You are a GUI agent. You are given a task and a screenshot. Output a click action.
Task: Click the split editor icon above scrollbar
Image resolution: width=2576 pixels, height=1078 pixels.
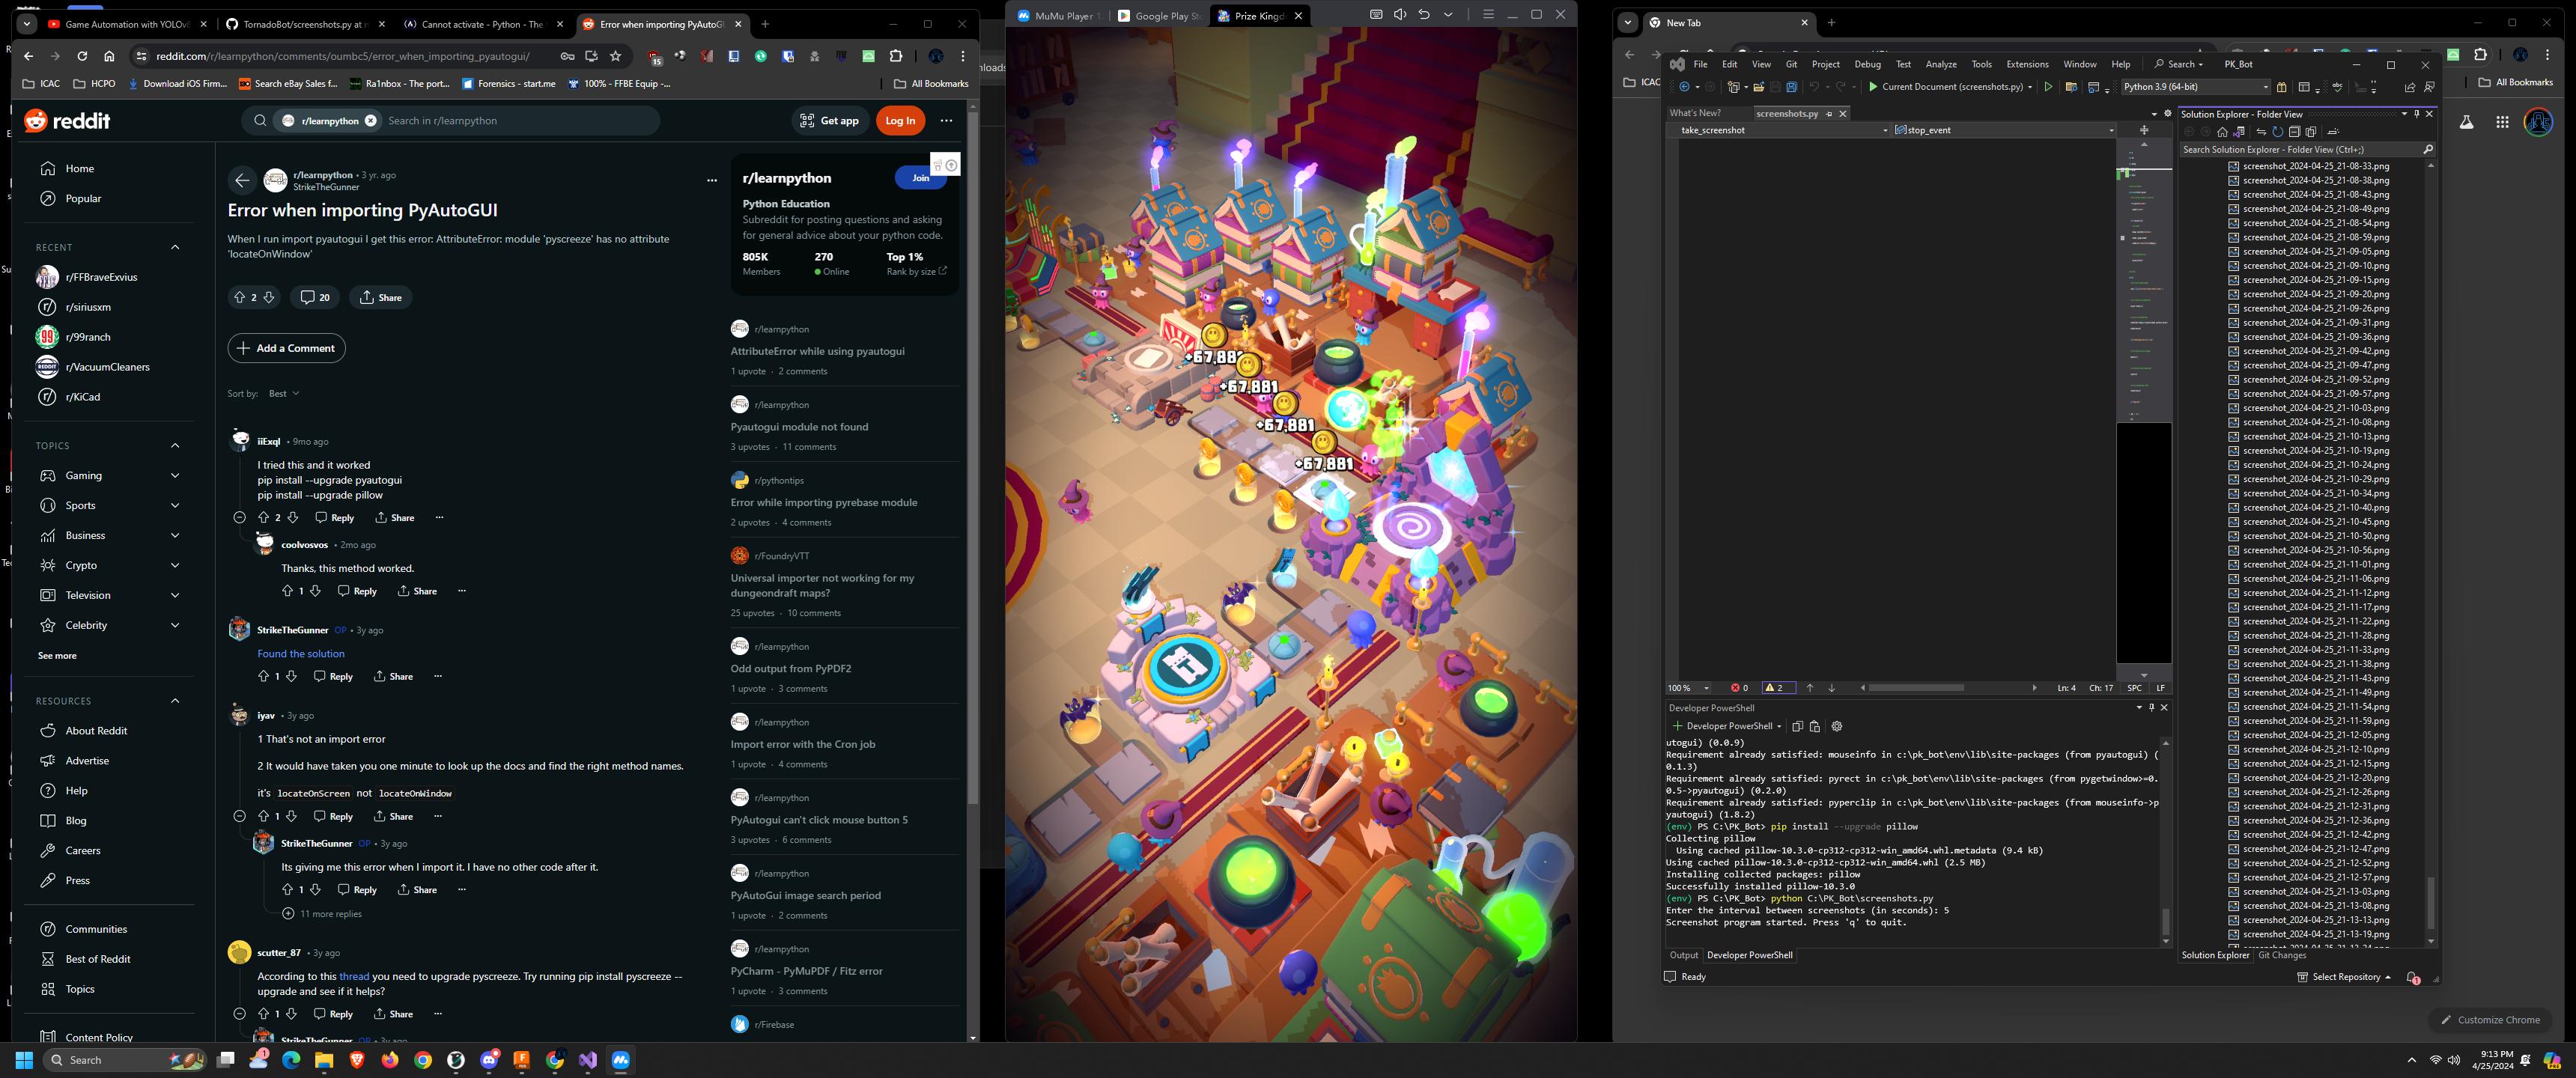[x=2144, y=130]
